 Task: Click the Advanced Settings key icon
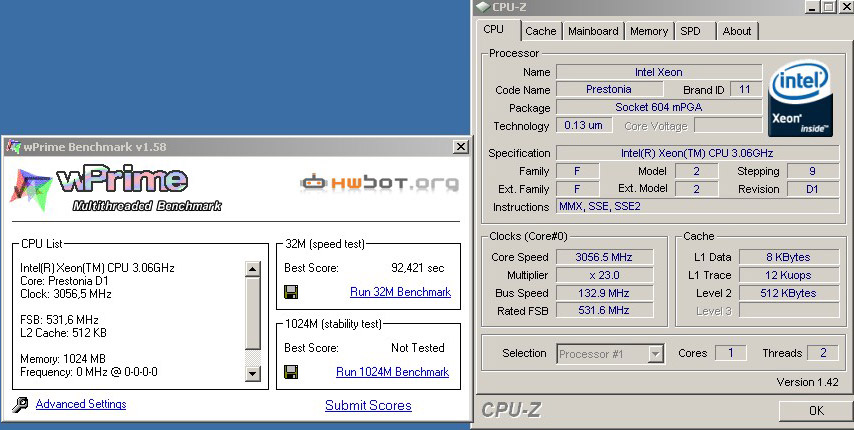pos(20,405)
